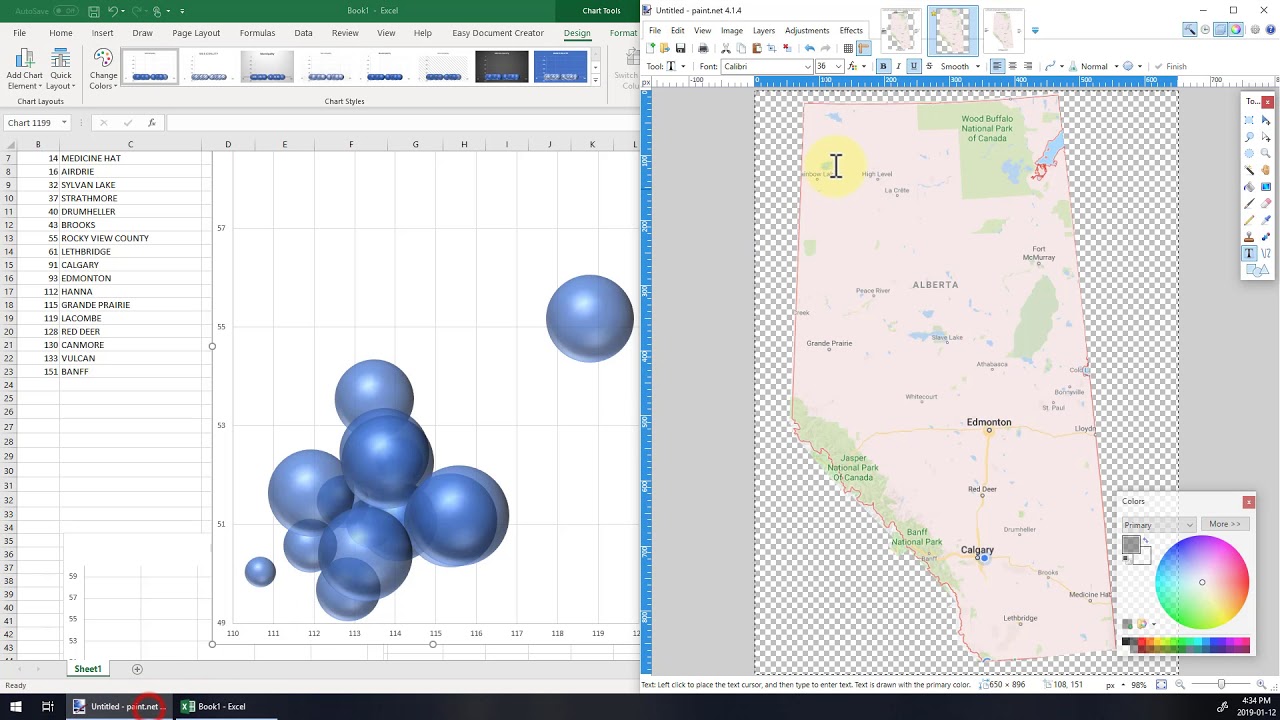
Task: Select the Color Picker eyedropper tool
Action: click(1265, 220)
